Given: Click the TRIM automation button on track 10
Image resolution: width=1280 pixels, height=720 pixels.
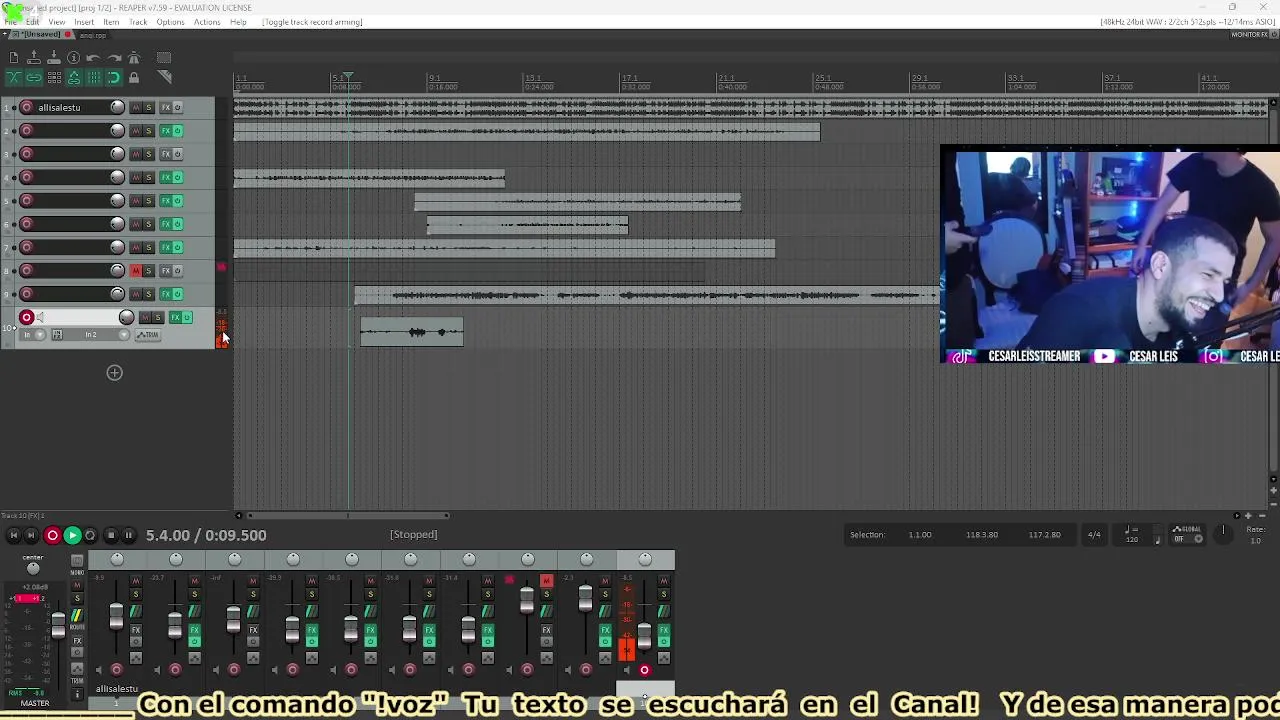Looking at the screenshot, I should click(147, 335).
